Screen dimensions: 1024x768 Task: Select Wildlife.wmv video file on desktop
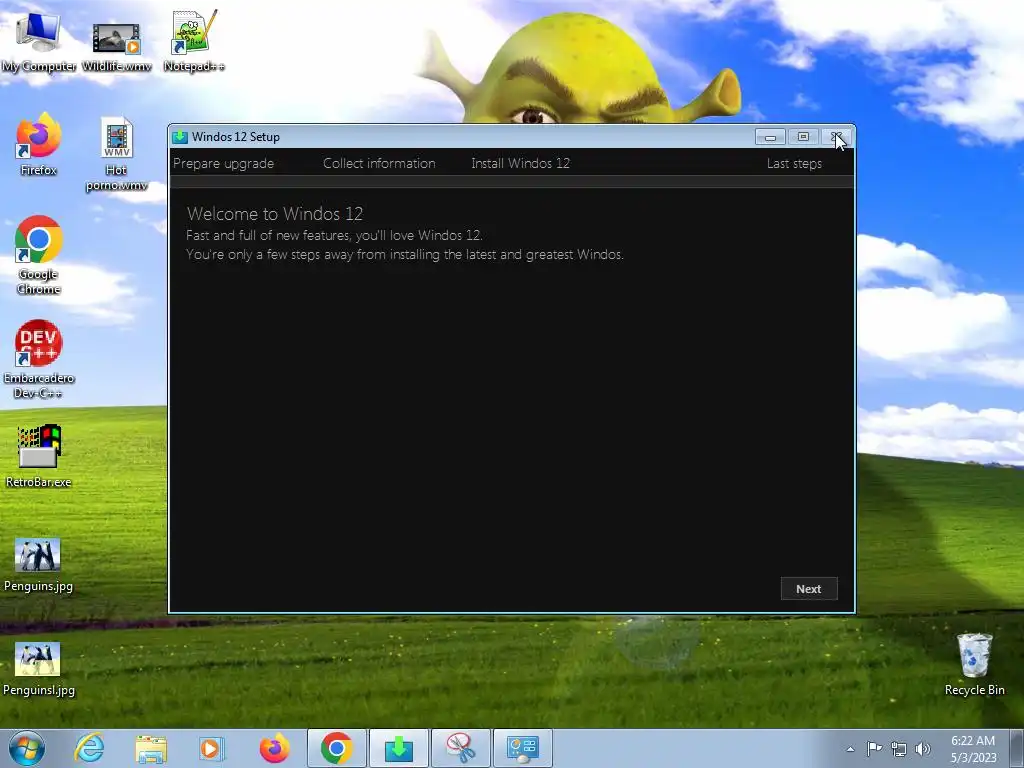(x=116, y=46)
